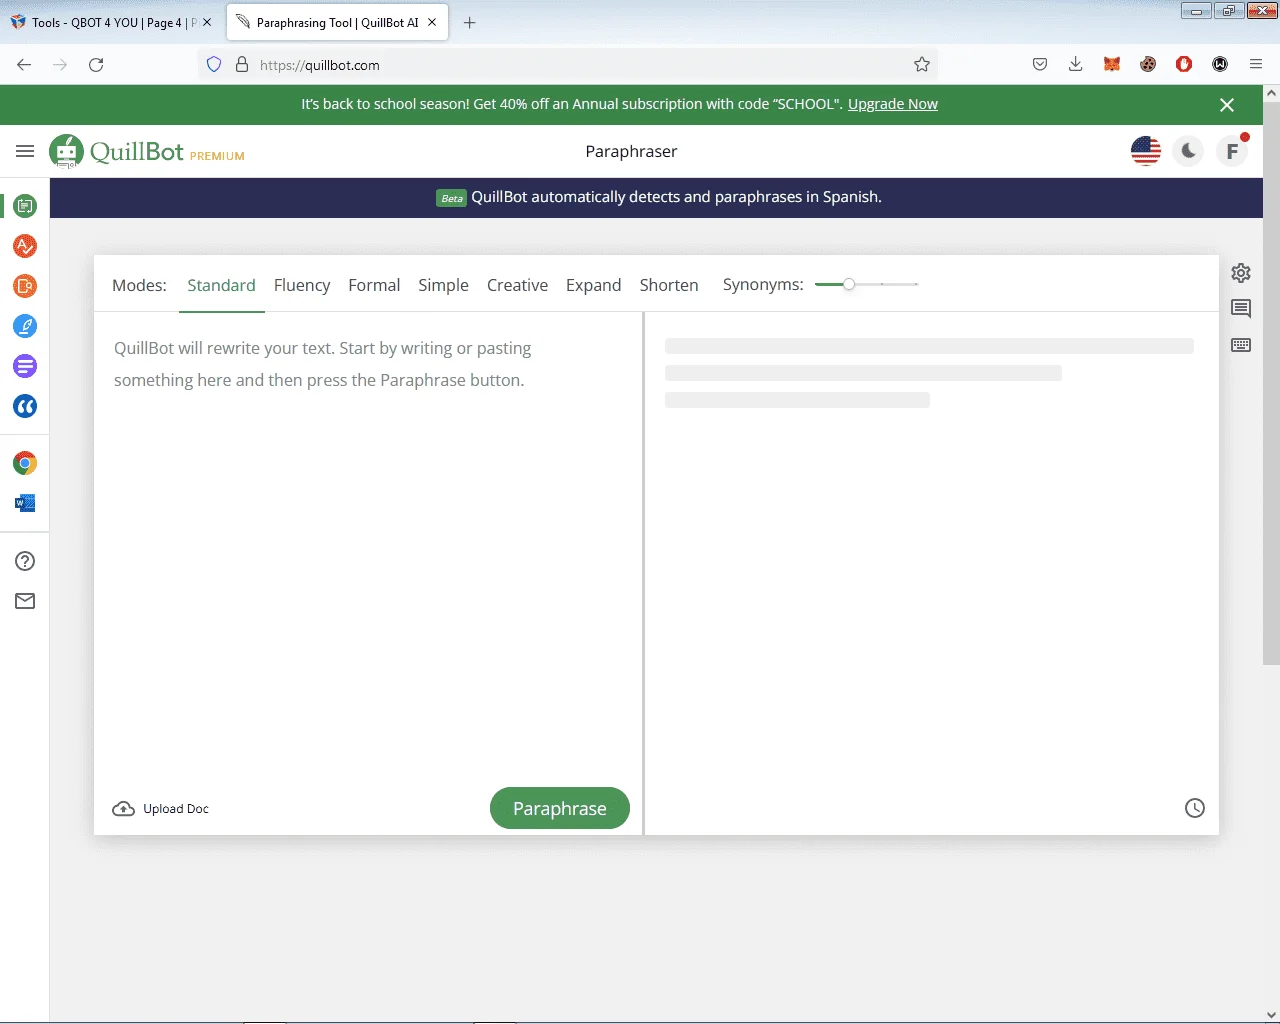Click the red stop-hand extension icon
1280x1024 pixels.
tap(1184, 64)
